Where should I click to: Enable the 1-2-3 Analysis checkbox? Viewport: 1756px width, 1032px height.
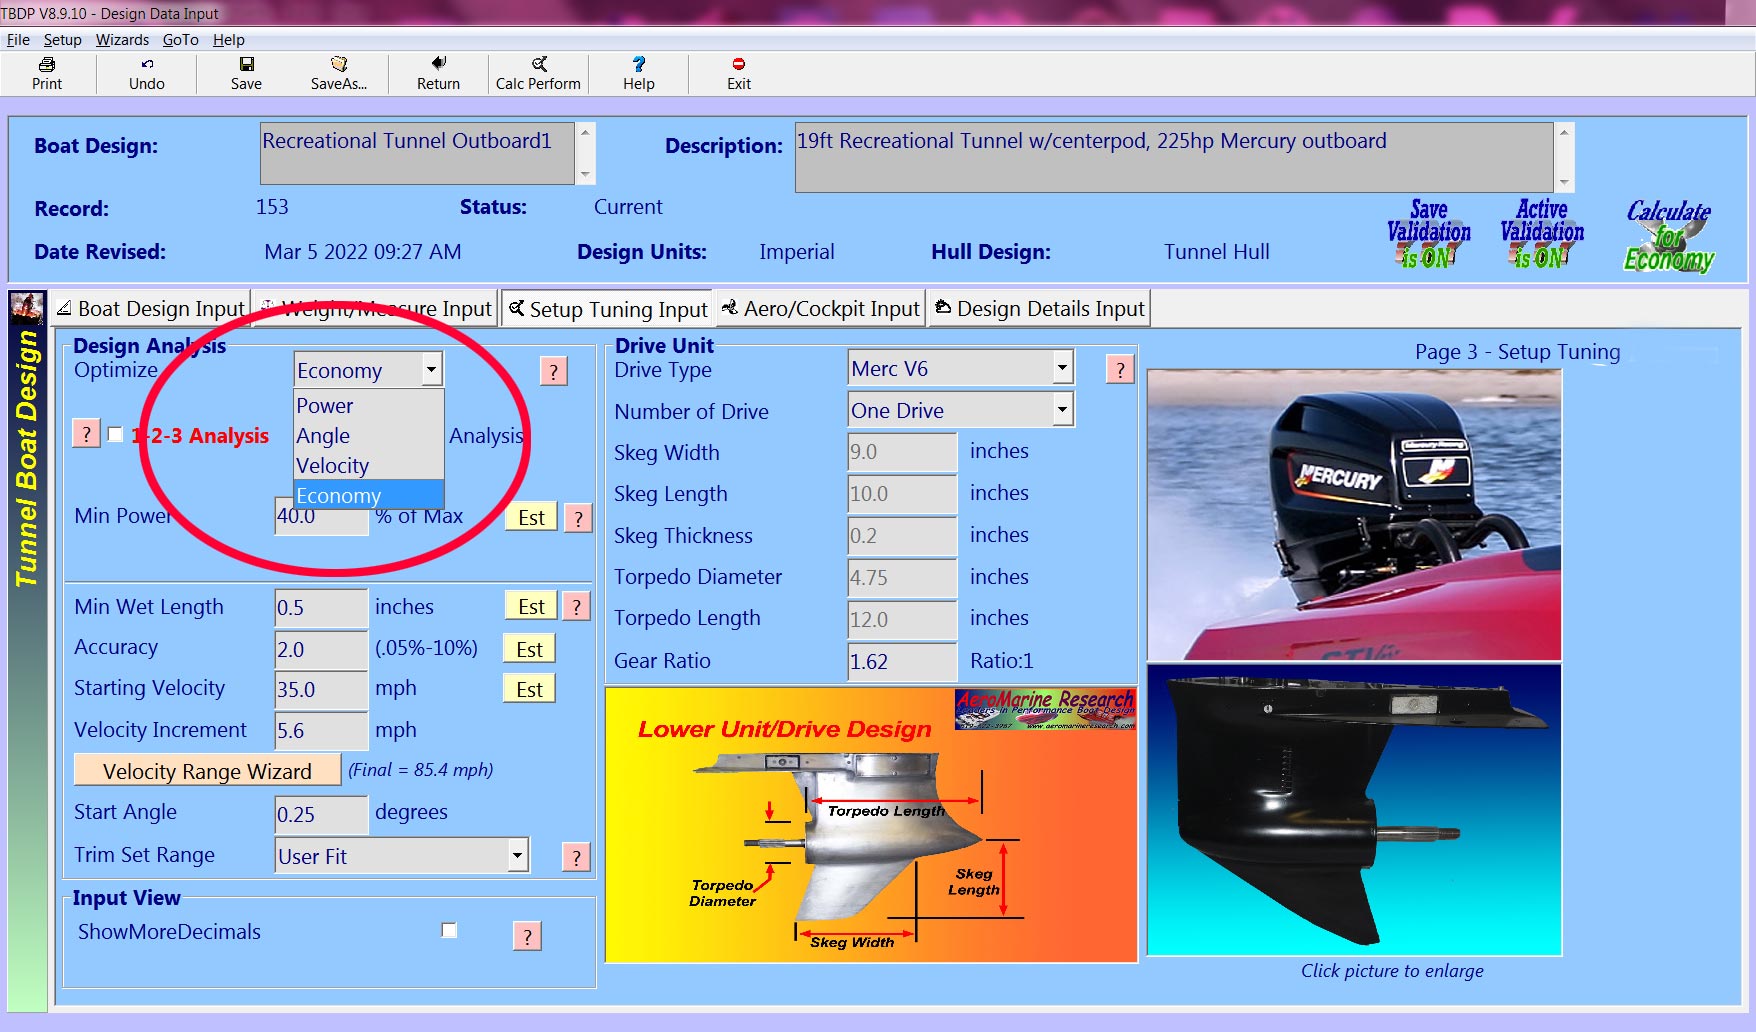(116, 434)
